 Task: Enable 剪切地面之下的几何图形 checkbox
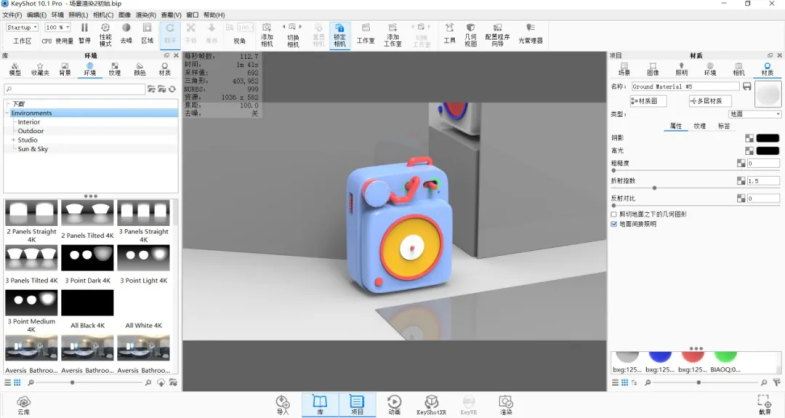coord(614,213)
